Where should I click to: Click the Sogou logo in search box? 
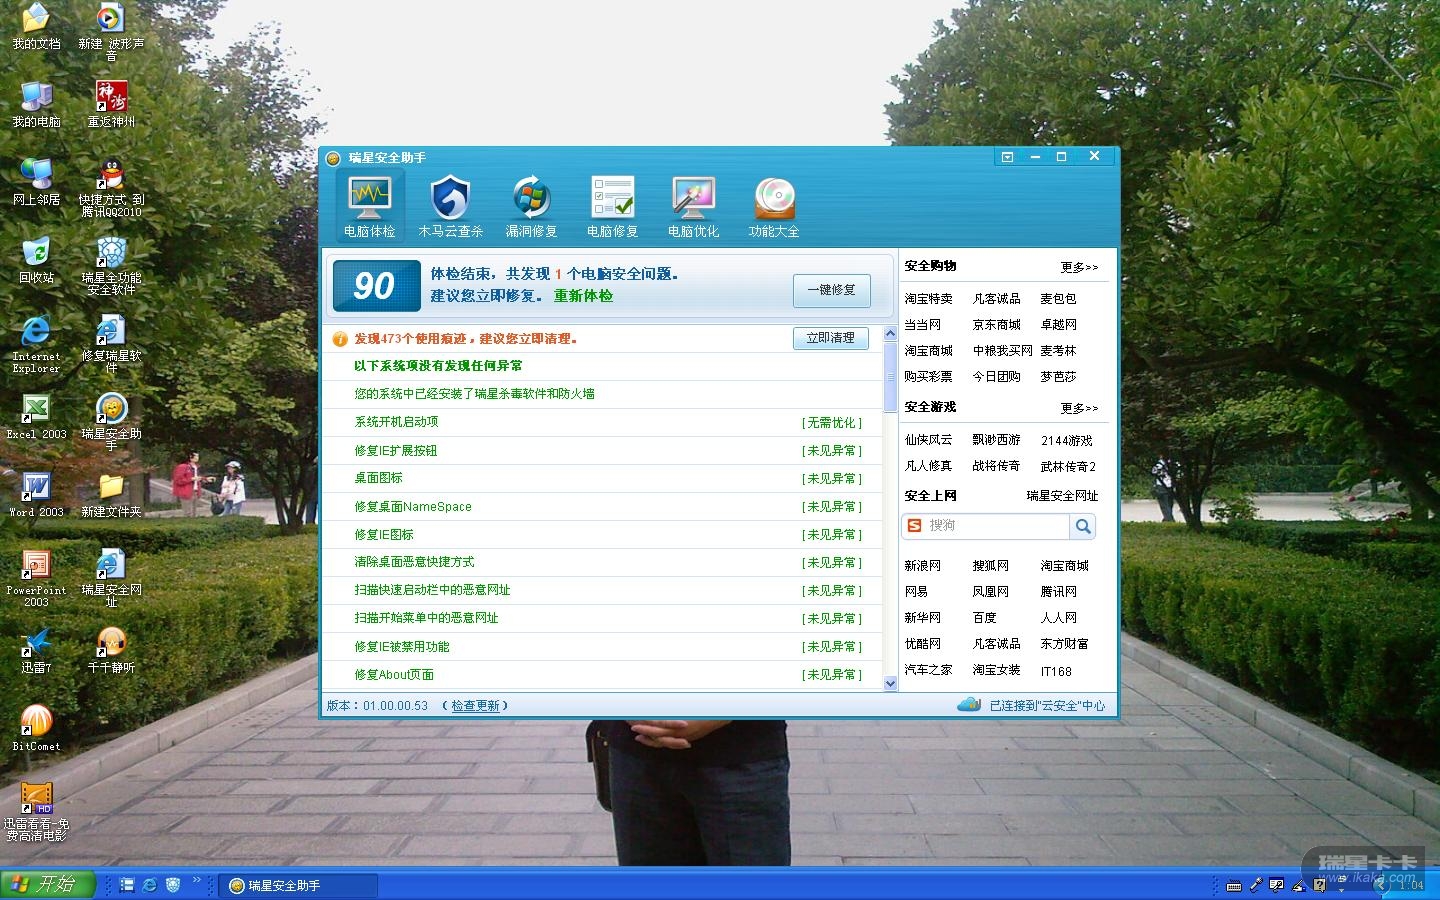(914, 526)
